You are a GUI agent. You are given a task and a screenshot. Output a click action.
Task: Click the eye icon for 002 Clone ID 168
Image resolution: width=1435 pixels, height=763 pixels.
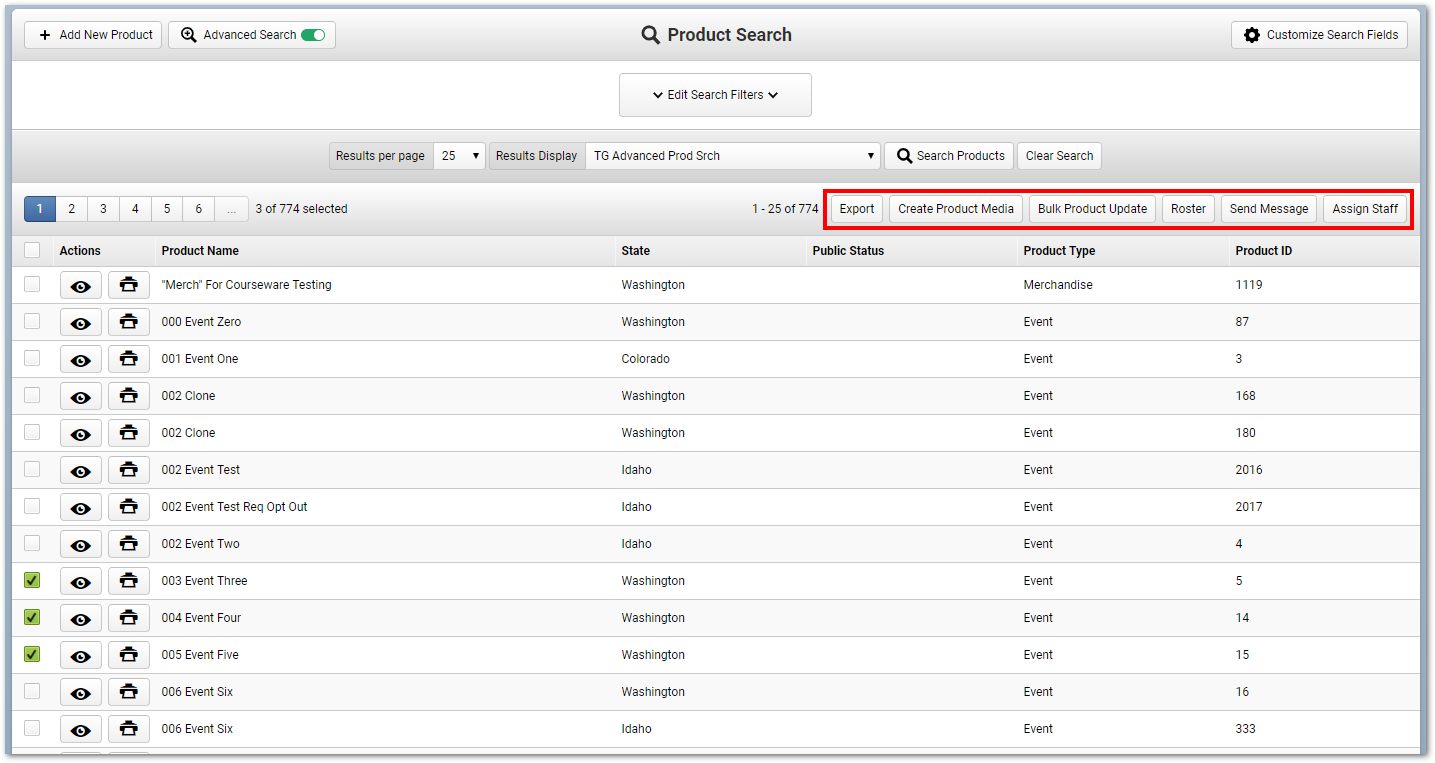tap(81, 397)
